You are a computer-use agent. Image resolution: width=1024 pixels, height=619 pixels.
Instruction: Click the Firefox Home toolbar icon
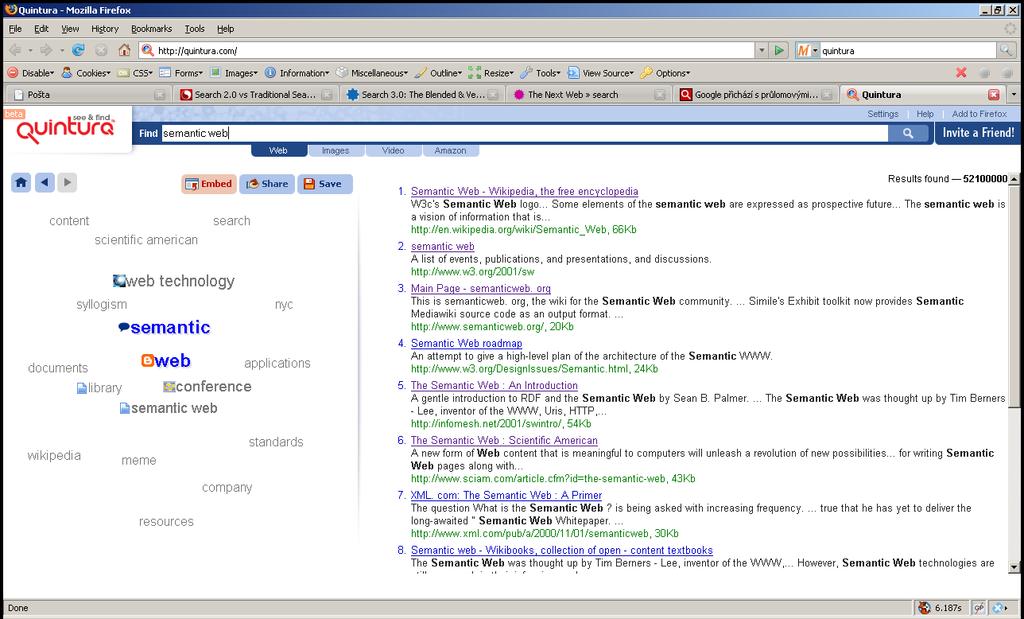[x=124, y=50]
